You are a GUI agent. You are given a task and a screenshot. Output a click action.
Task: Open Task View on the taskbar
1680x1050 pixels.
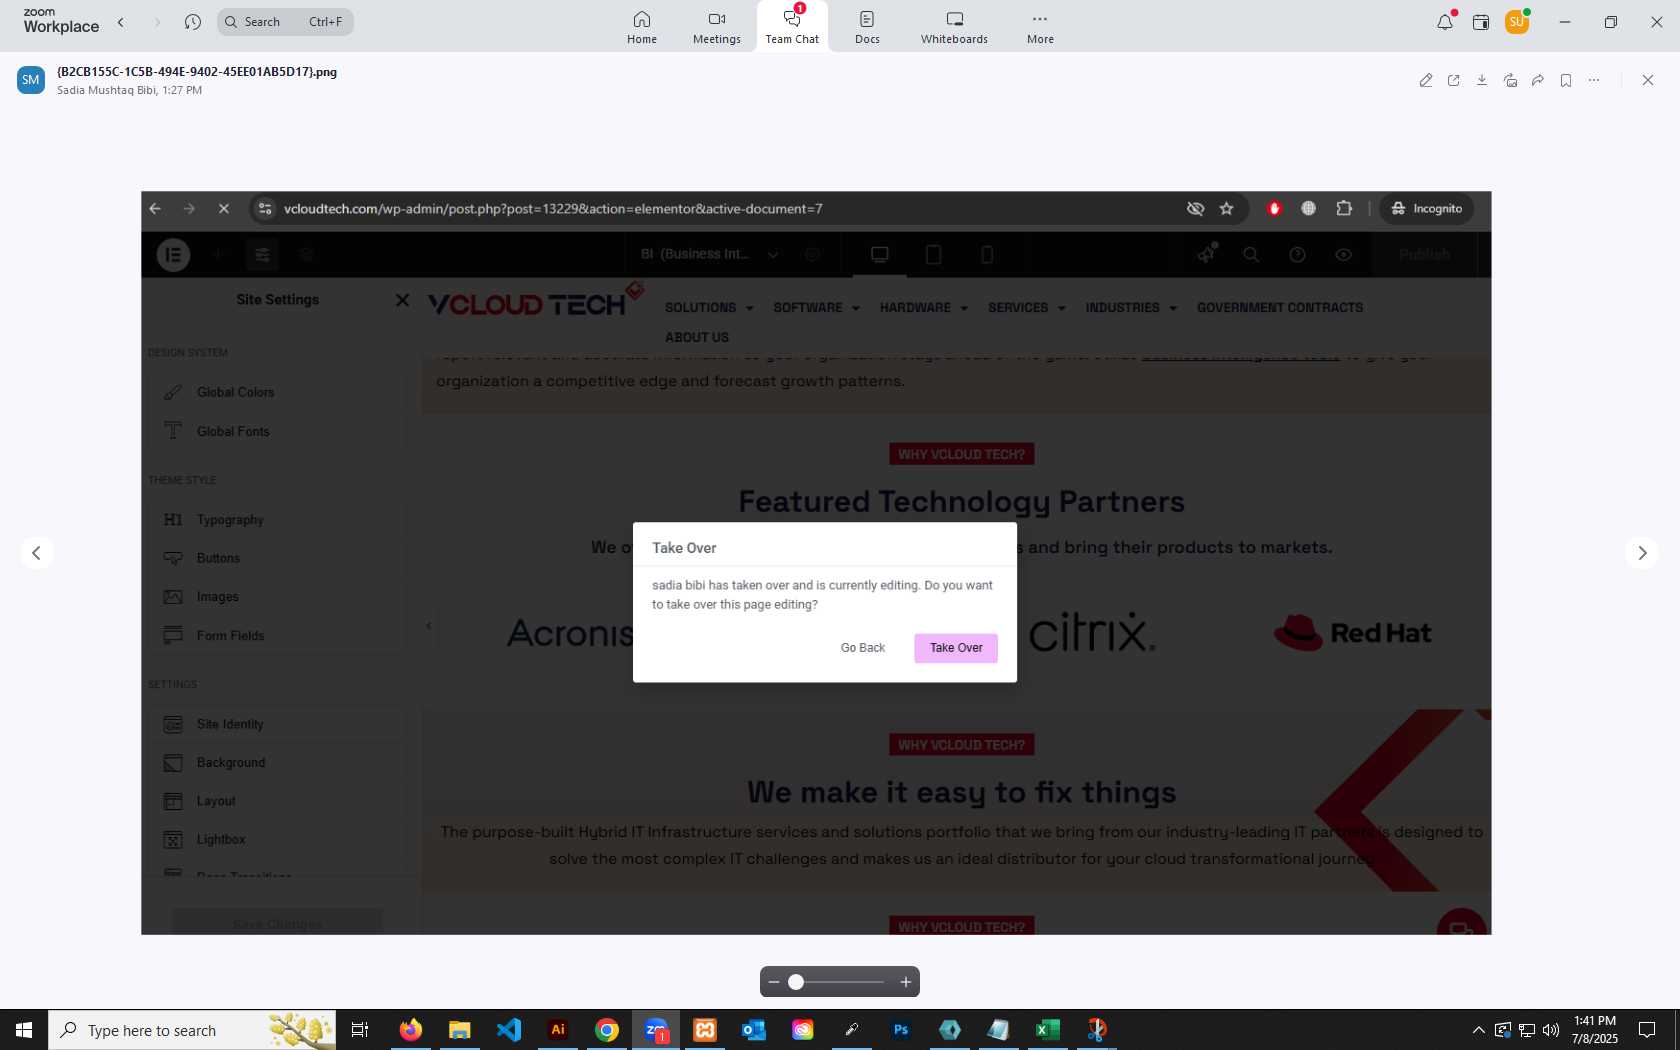(360, 1030)
